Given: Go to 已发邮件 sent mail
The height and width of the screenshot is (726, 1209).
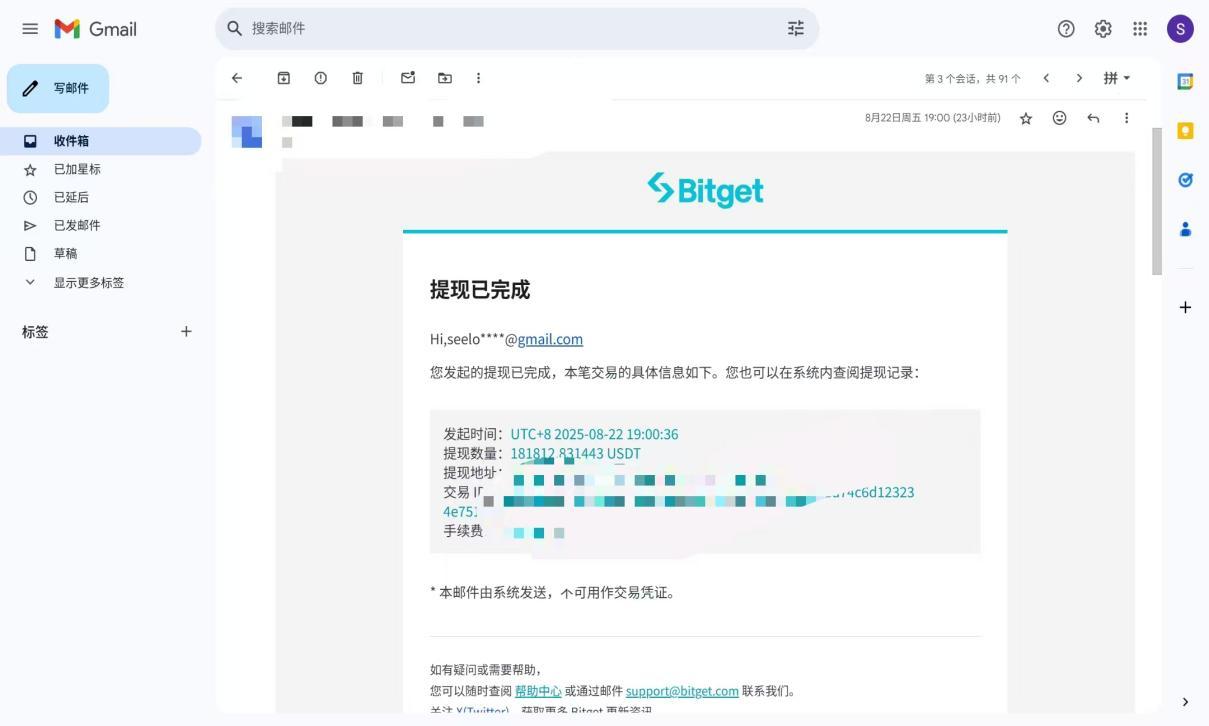Looking at the screenshot, I should (77, 225).
